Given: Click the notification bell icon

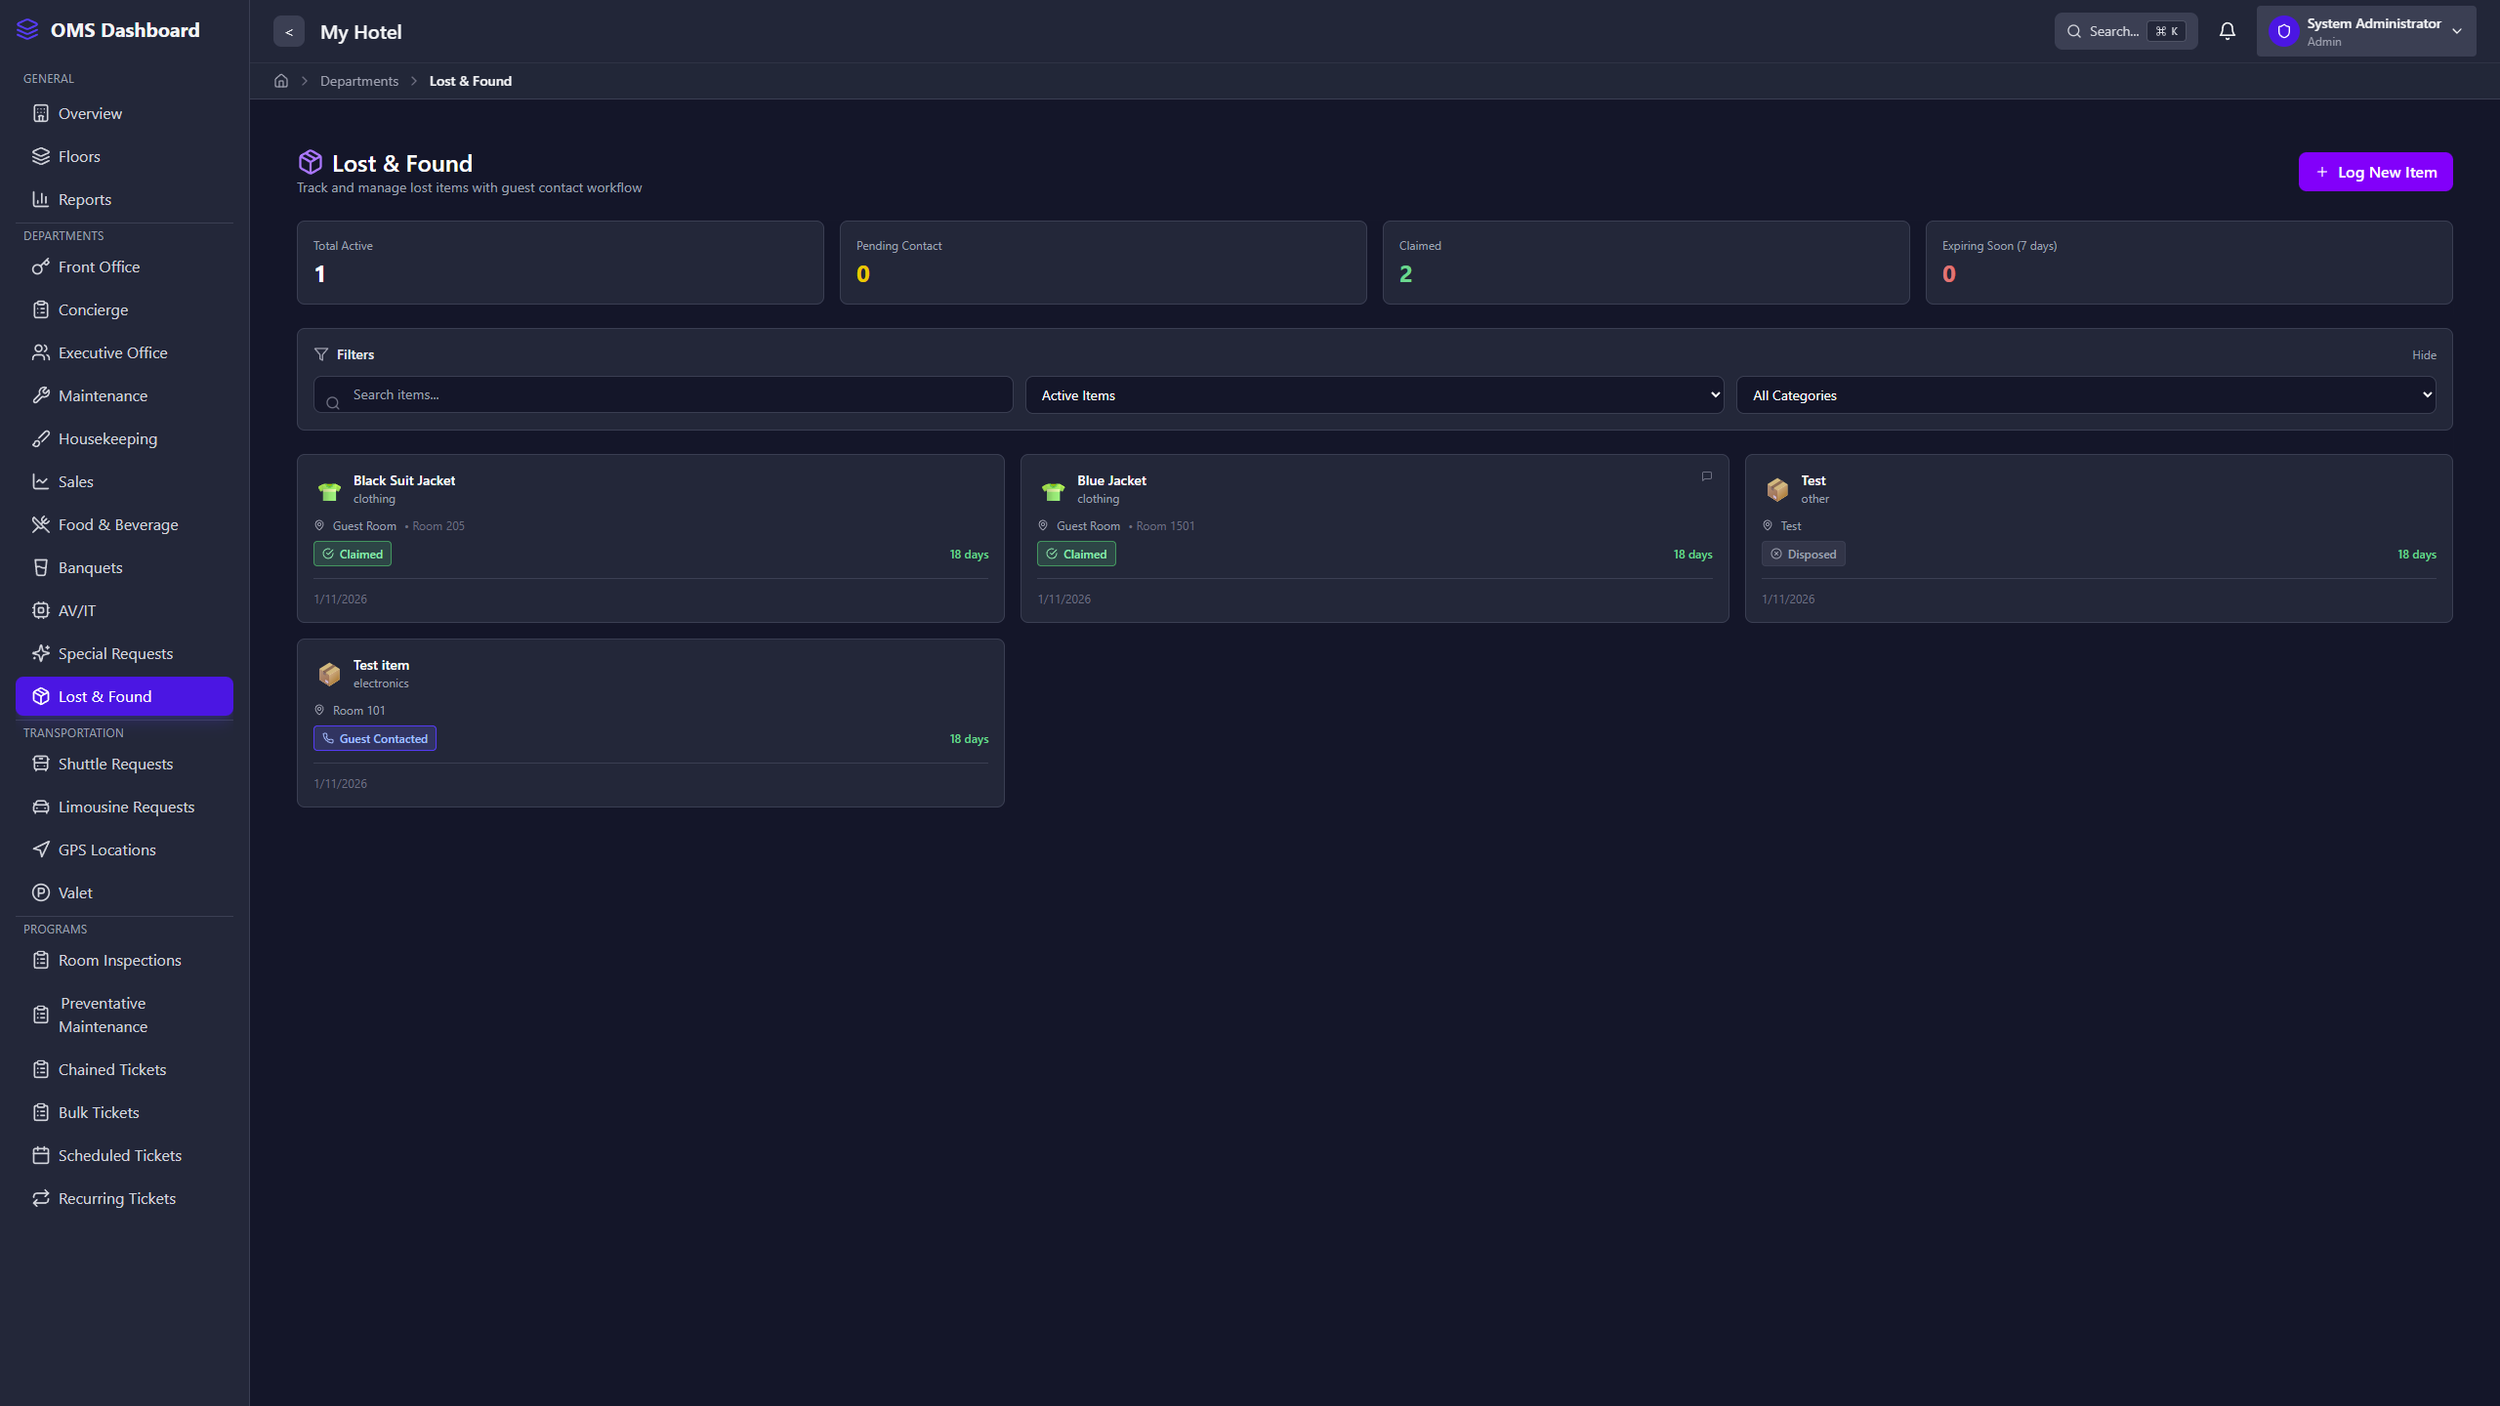Looking at the screenshot, I should (2226, 31).
